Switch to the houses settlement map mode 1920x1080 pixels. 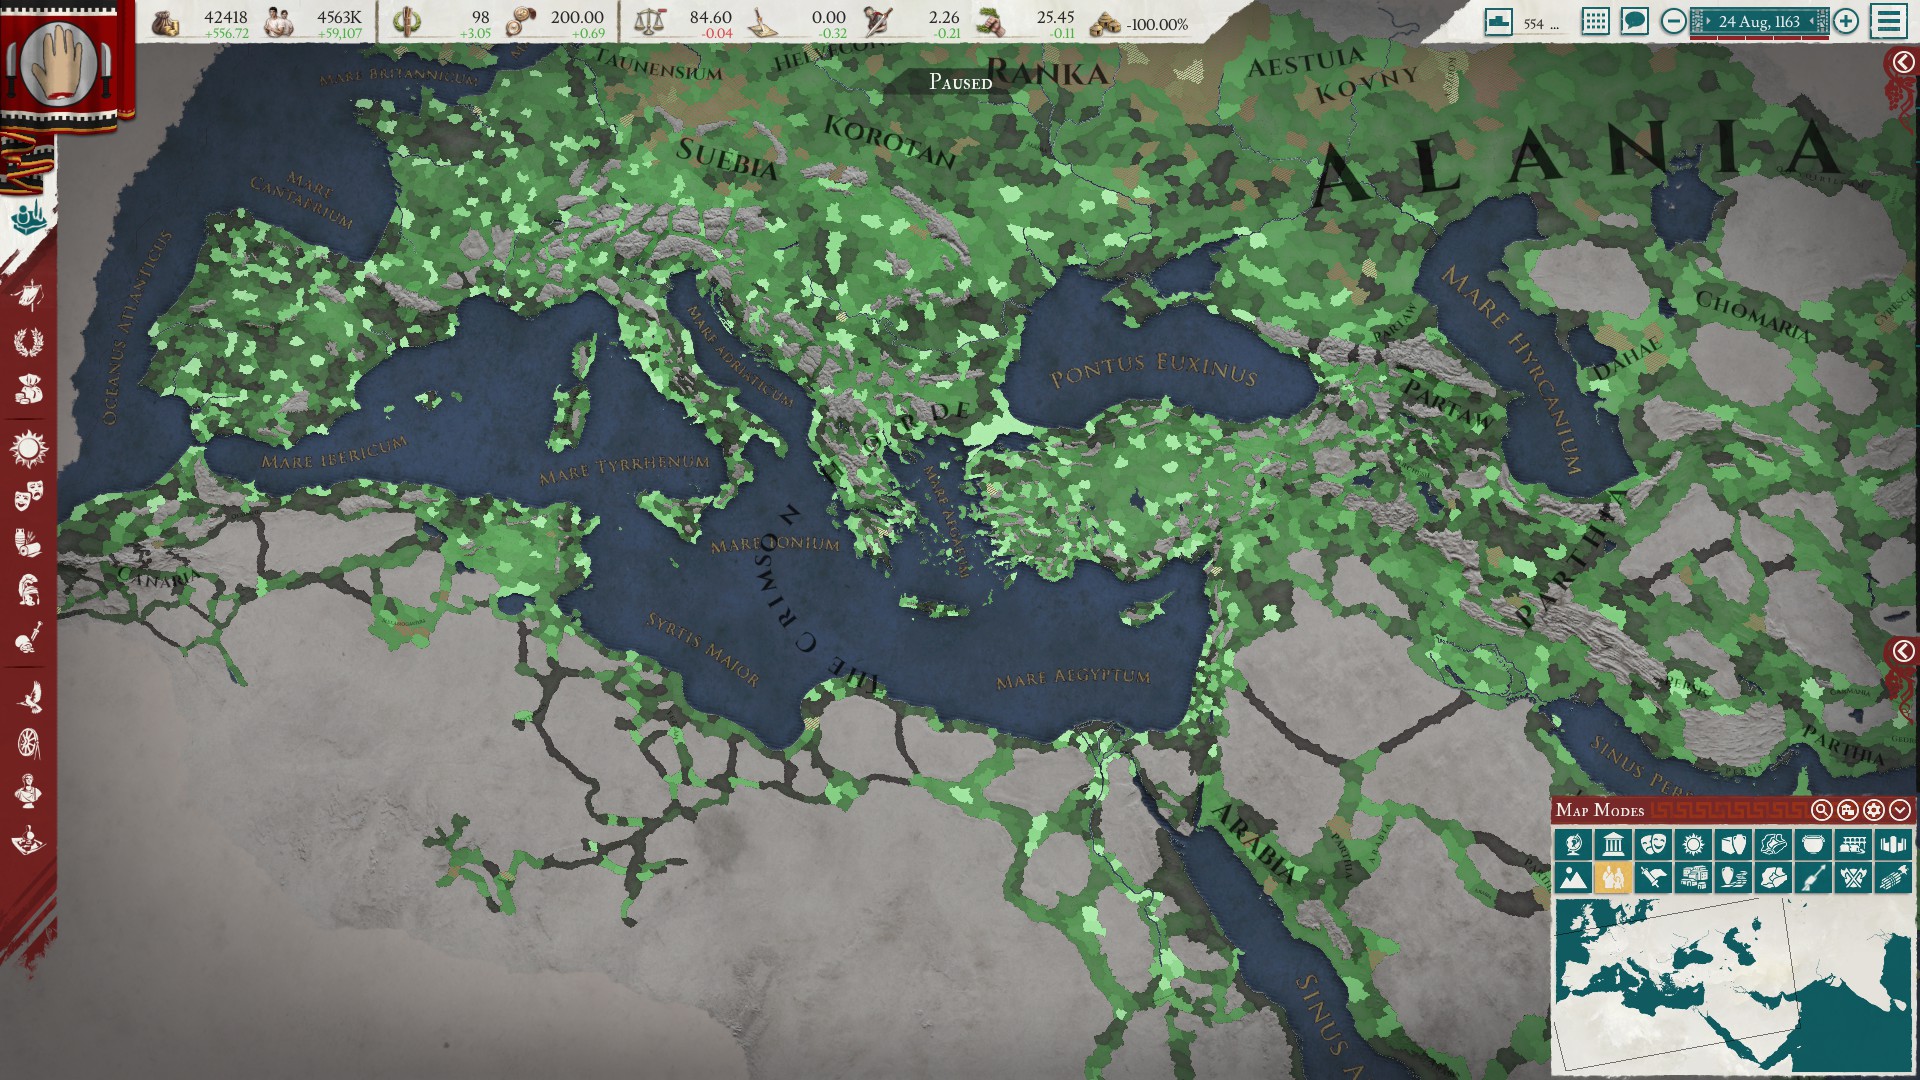point(1693,878)
